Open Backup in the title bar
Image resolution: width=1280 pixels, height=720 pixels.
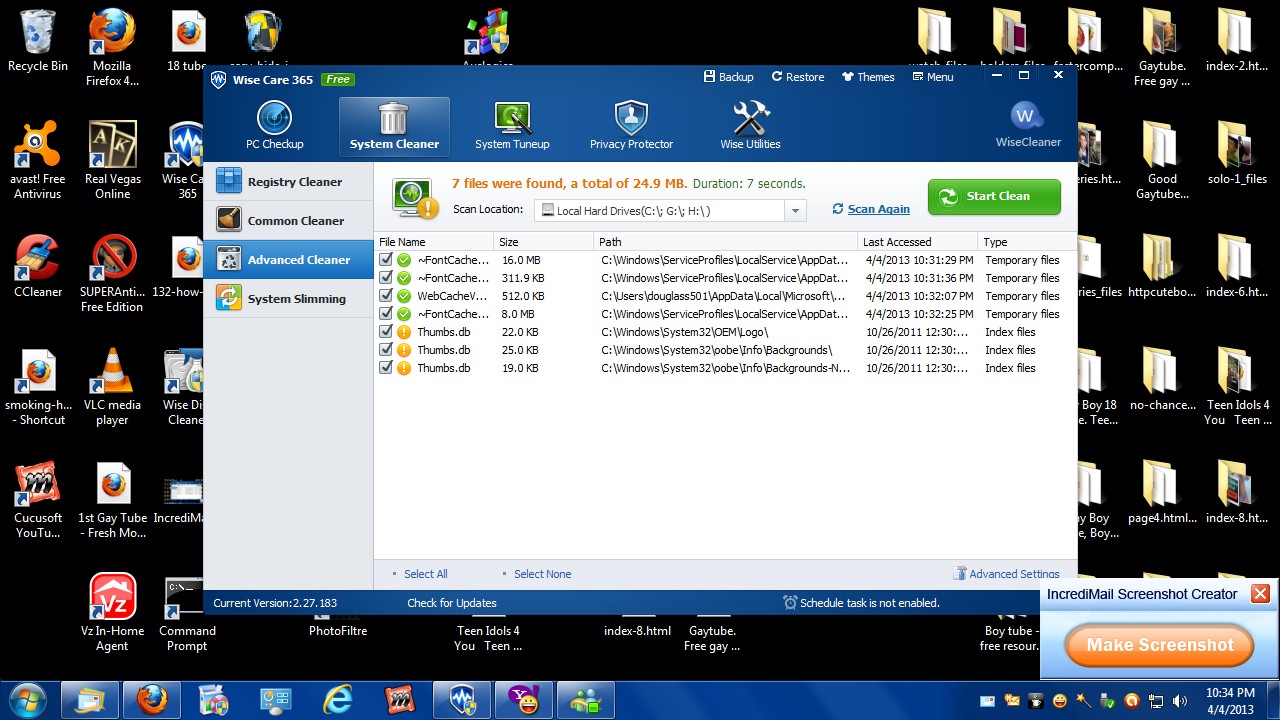[729, 77]
